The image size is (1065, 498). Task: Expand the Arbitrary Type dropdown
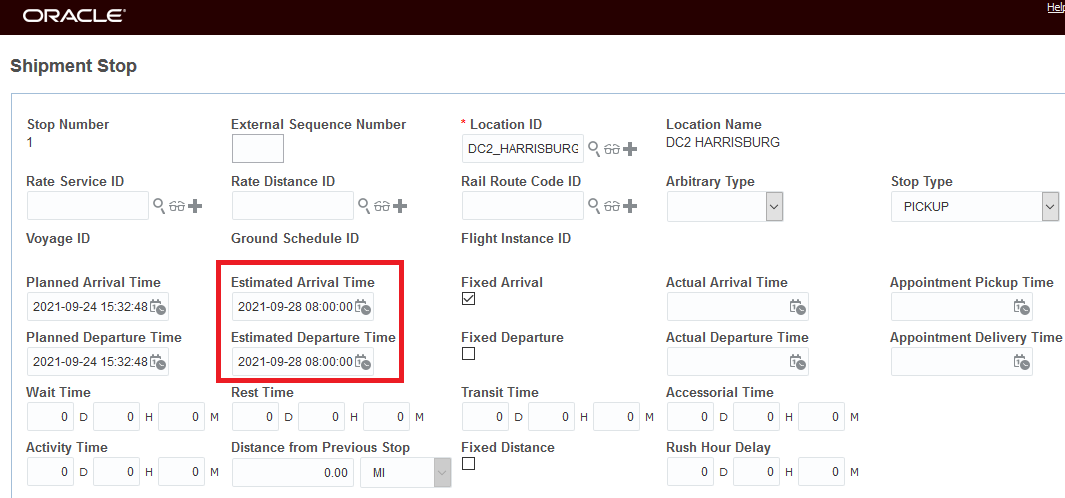coord(773,207)
